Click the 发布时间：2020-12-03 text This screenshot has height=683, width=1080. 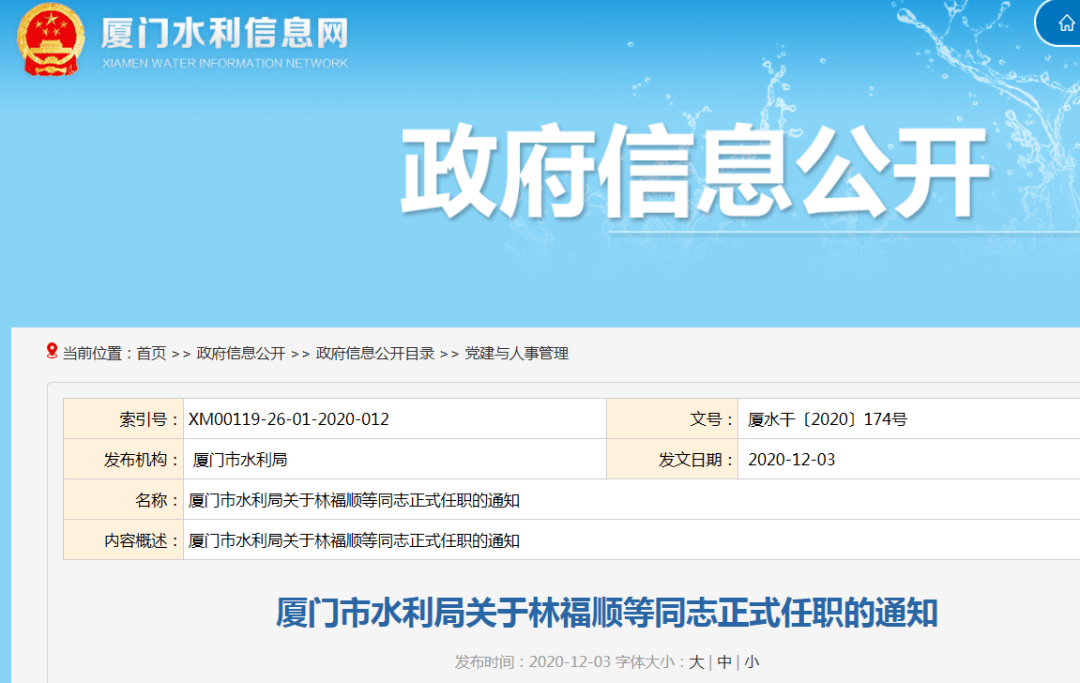coord(532,662)
